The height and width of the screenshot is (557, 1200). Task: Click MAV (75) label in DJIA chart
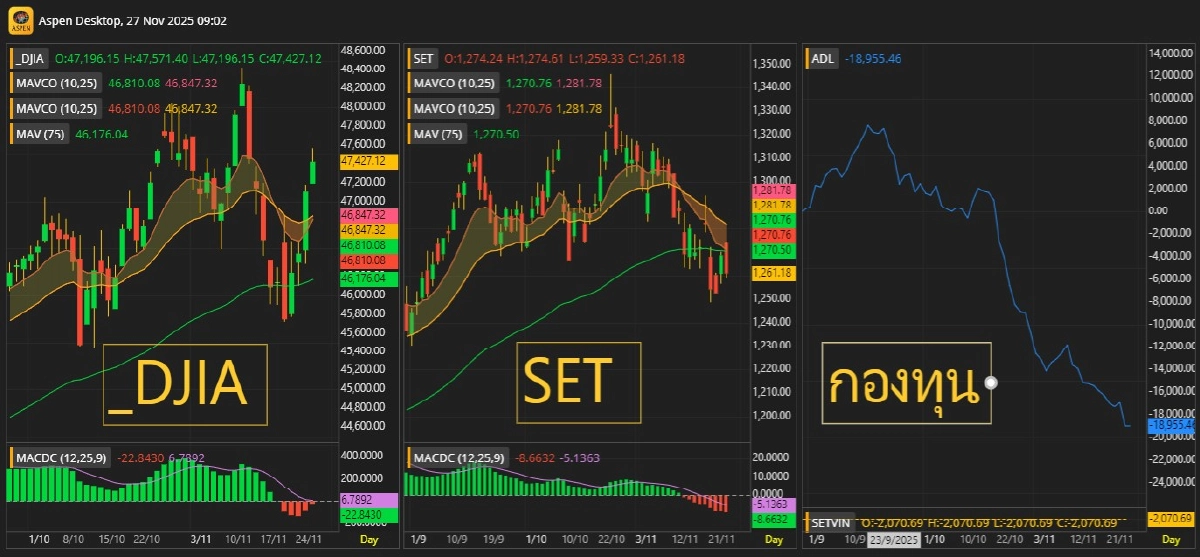pos(40,133)
